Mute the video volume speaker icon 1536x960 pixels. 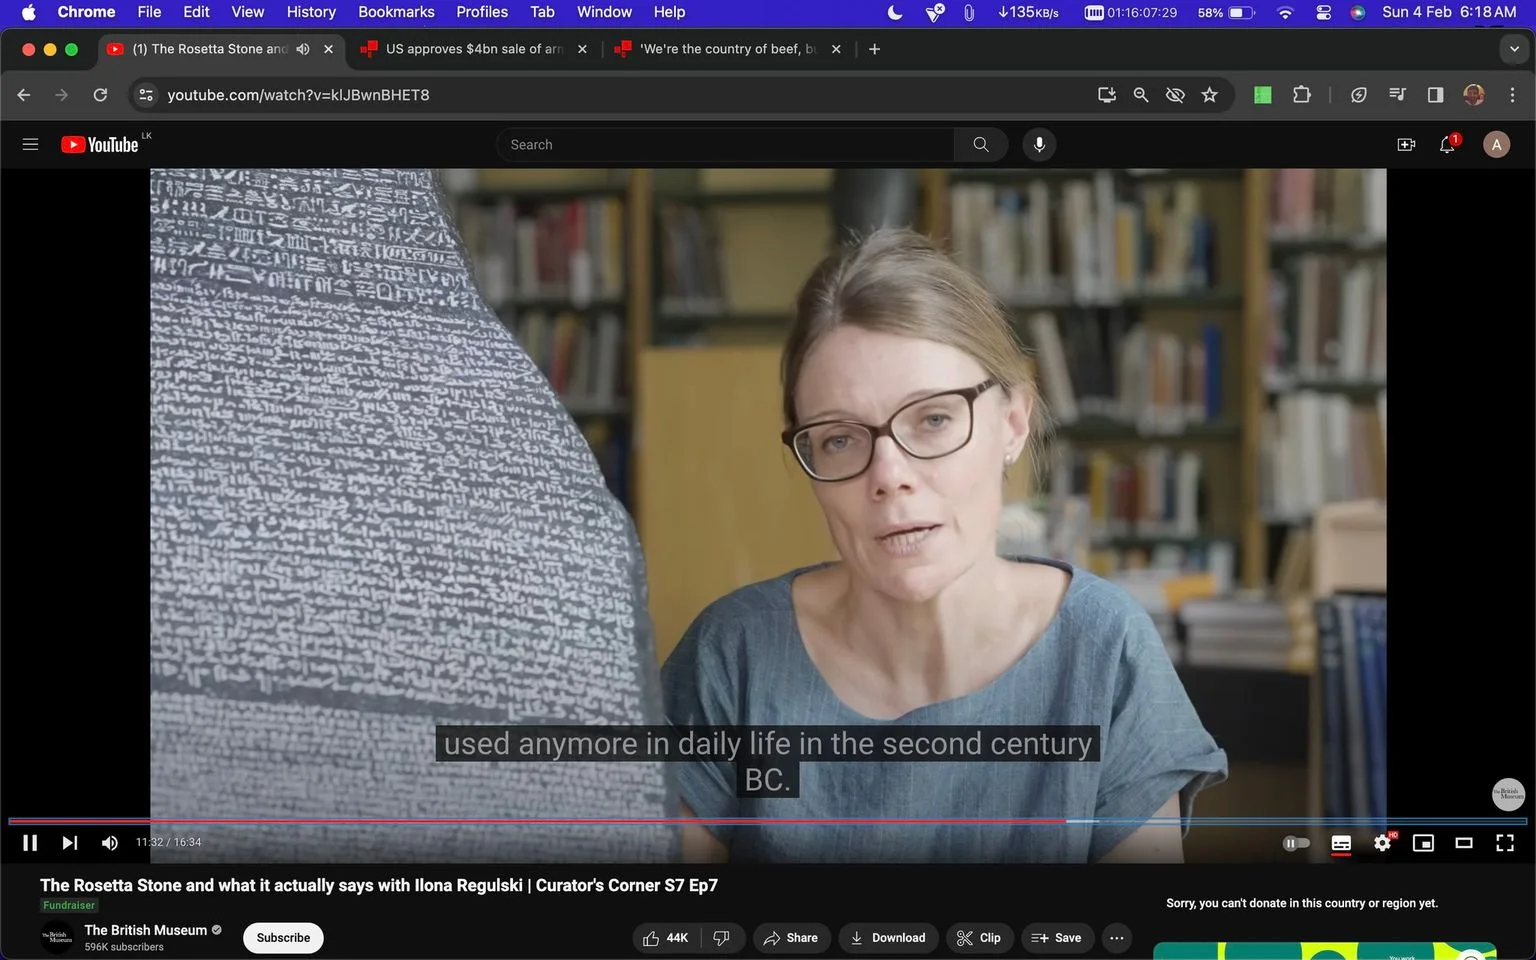[110, 843]
